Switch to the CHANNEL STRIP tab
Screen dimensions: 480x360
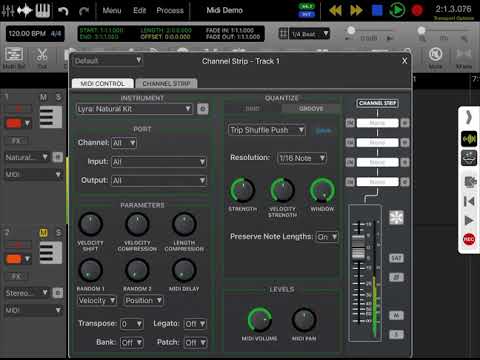pos(166,83)
